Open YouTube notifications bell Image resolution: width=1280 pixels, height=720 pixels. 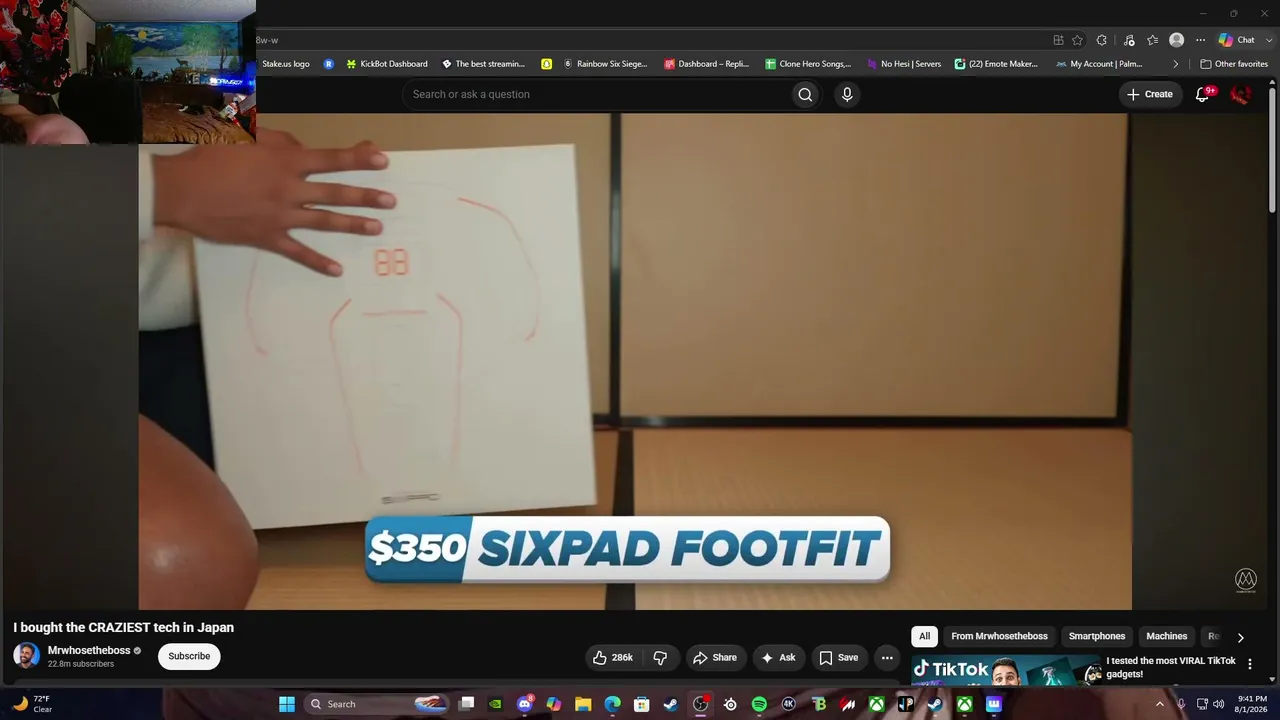[1203, 94]
